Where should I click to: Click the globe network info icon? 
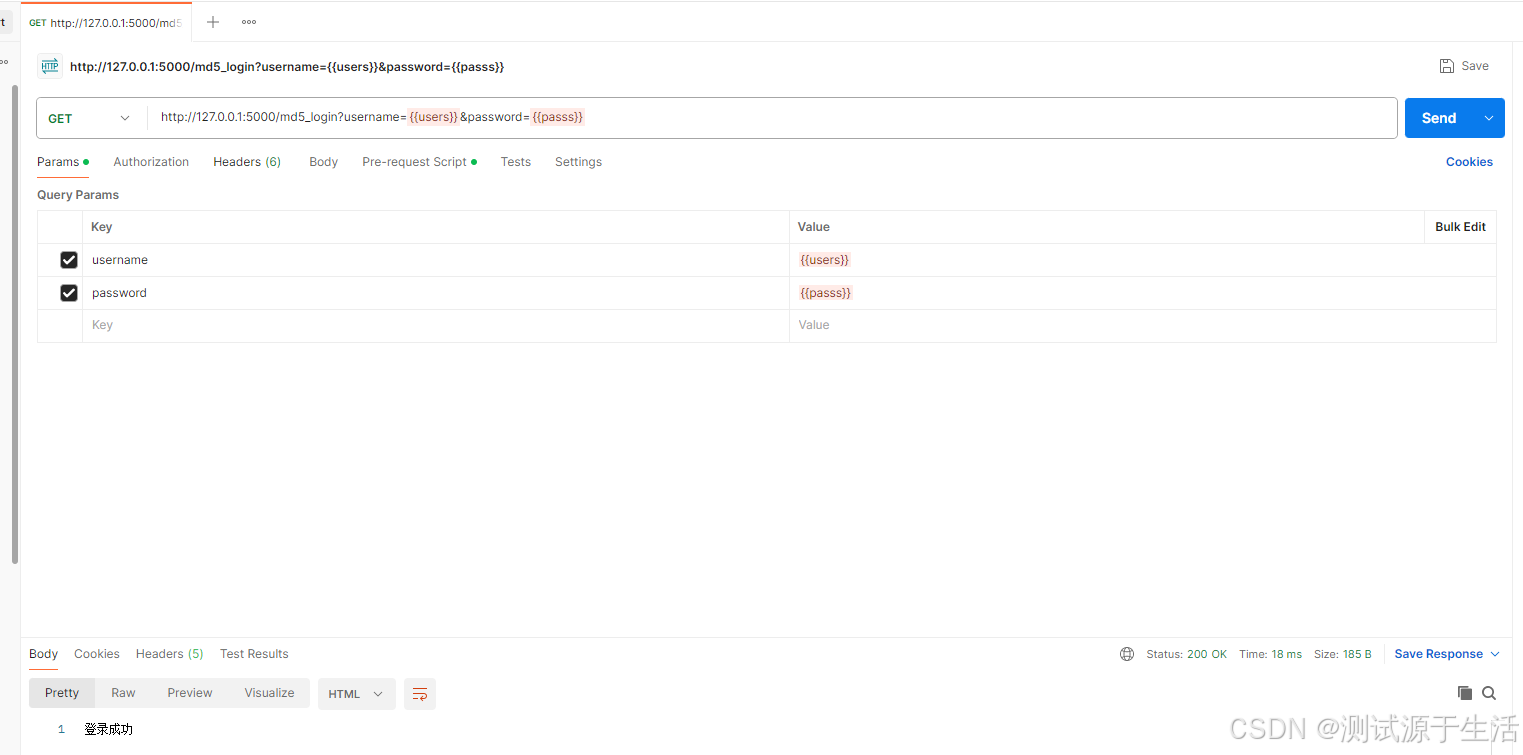(x=1127, y=653)
